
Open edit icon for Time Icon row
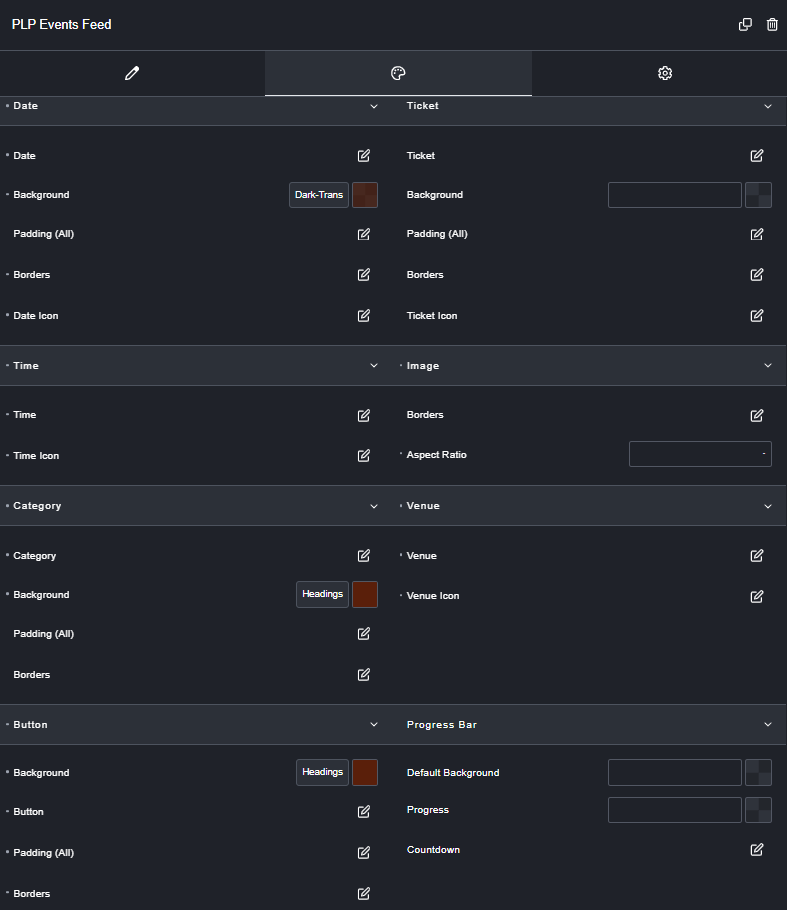click(364, 456)
